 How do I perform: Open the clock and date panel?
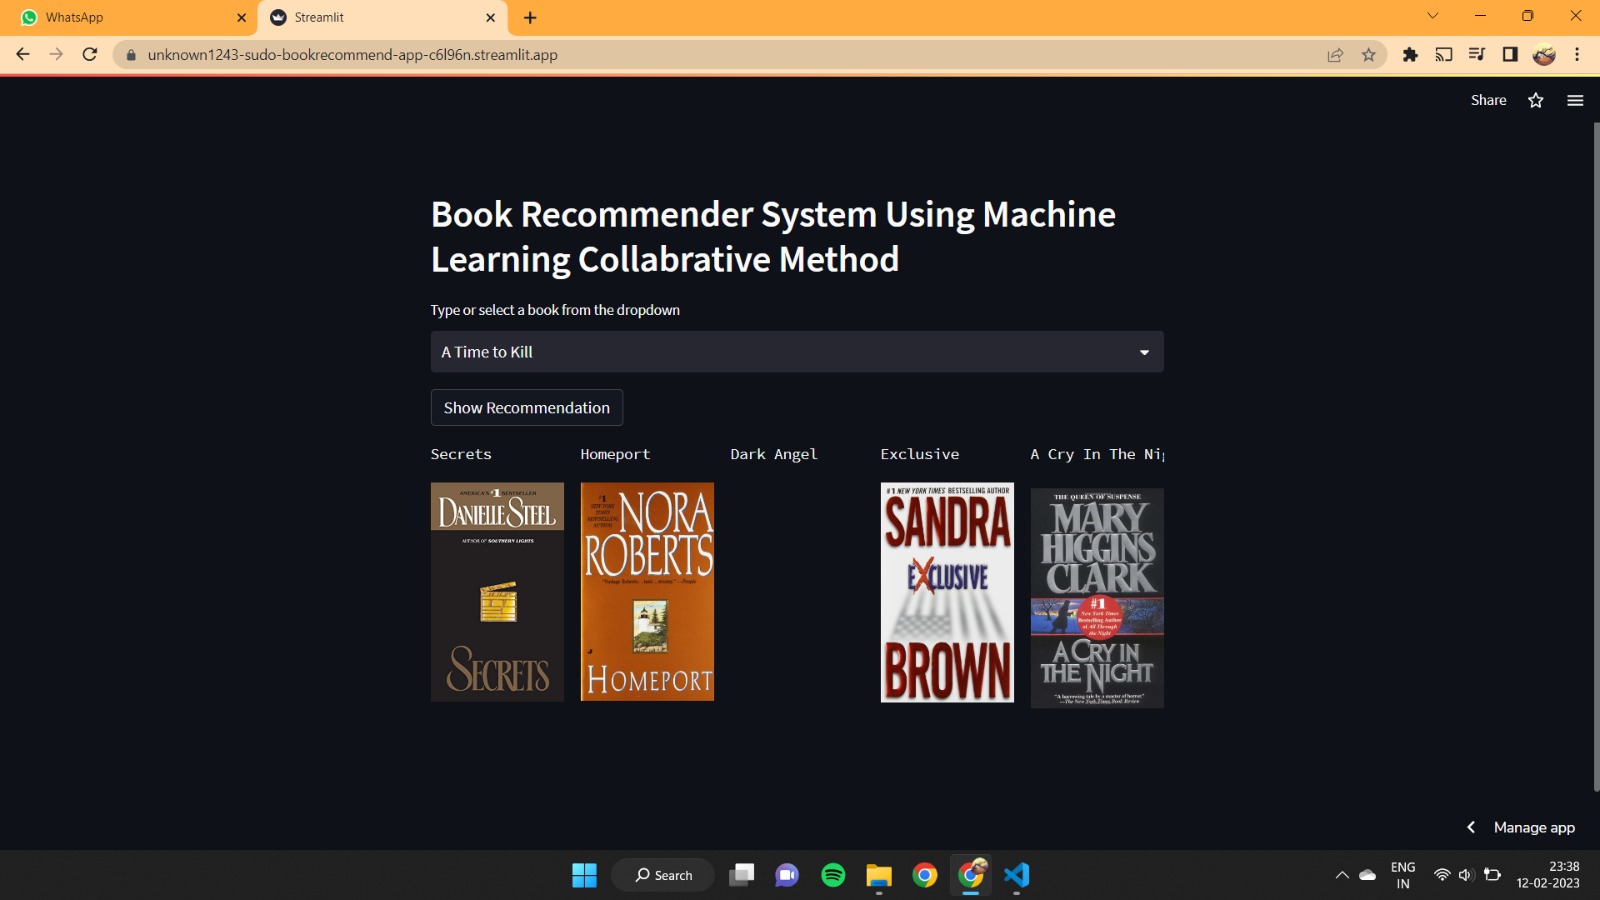coord(1548,875)
